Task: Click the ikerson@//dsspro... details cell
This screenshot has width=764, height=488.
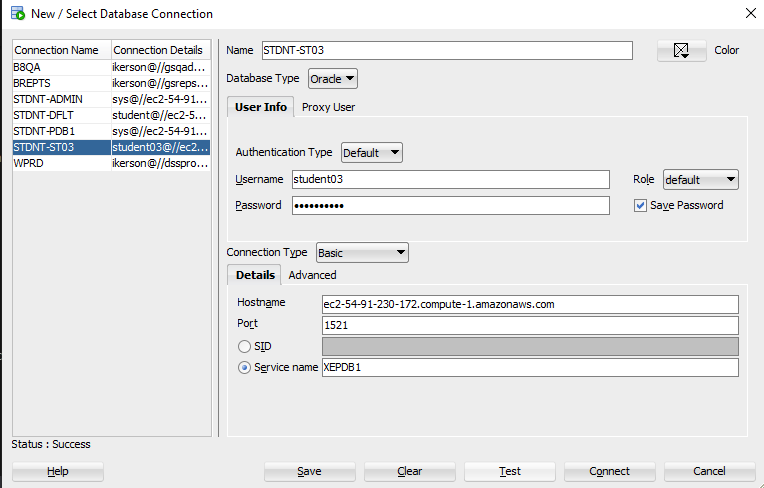Action: click(161, 163)
